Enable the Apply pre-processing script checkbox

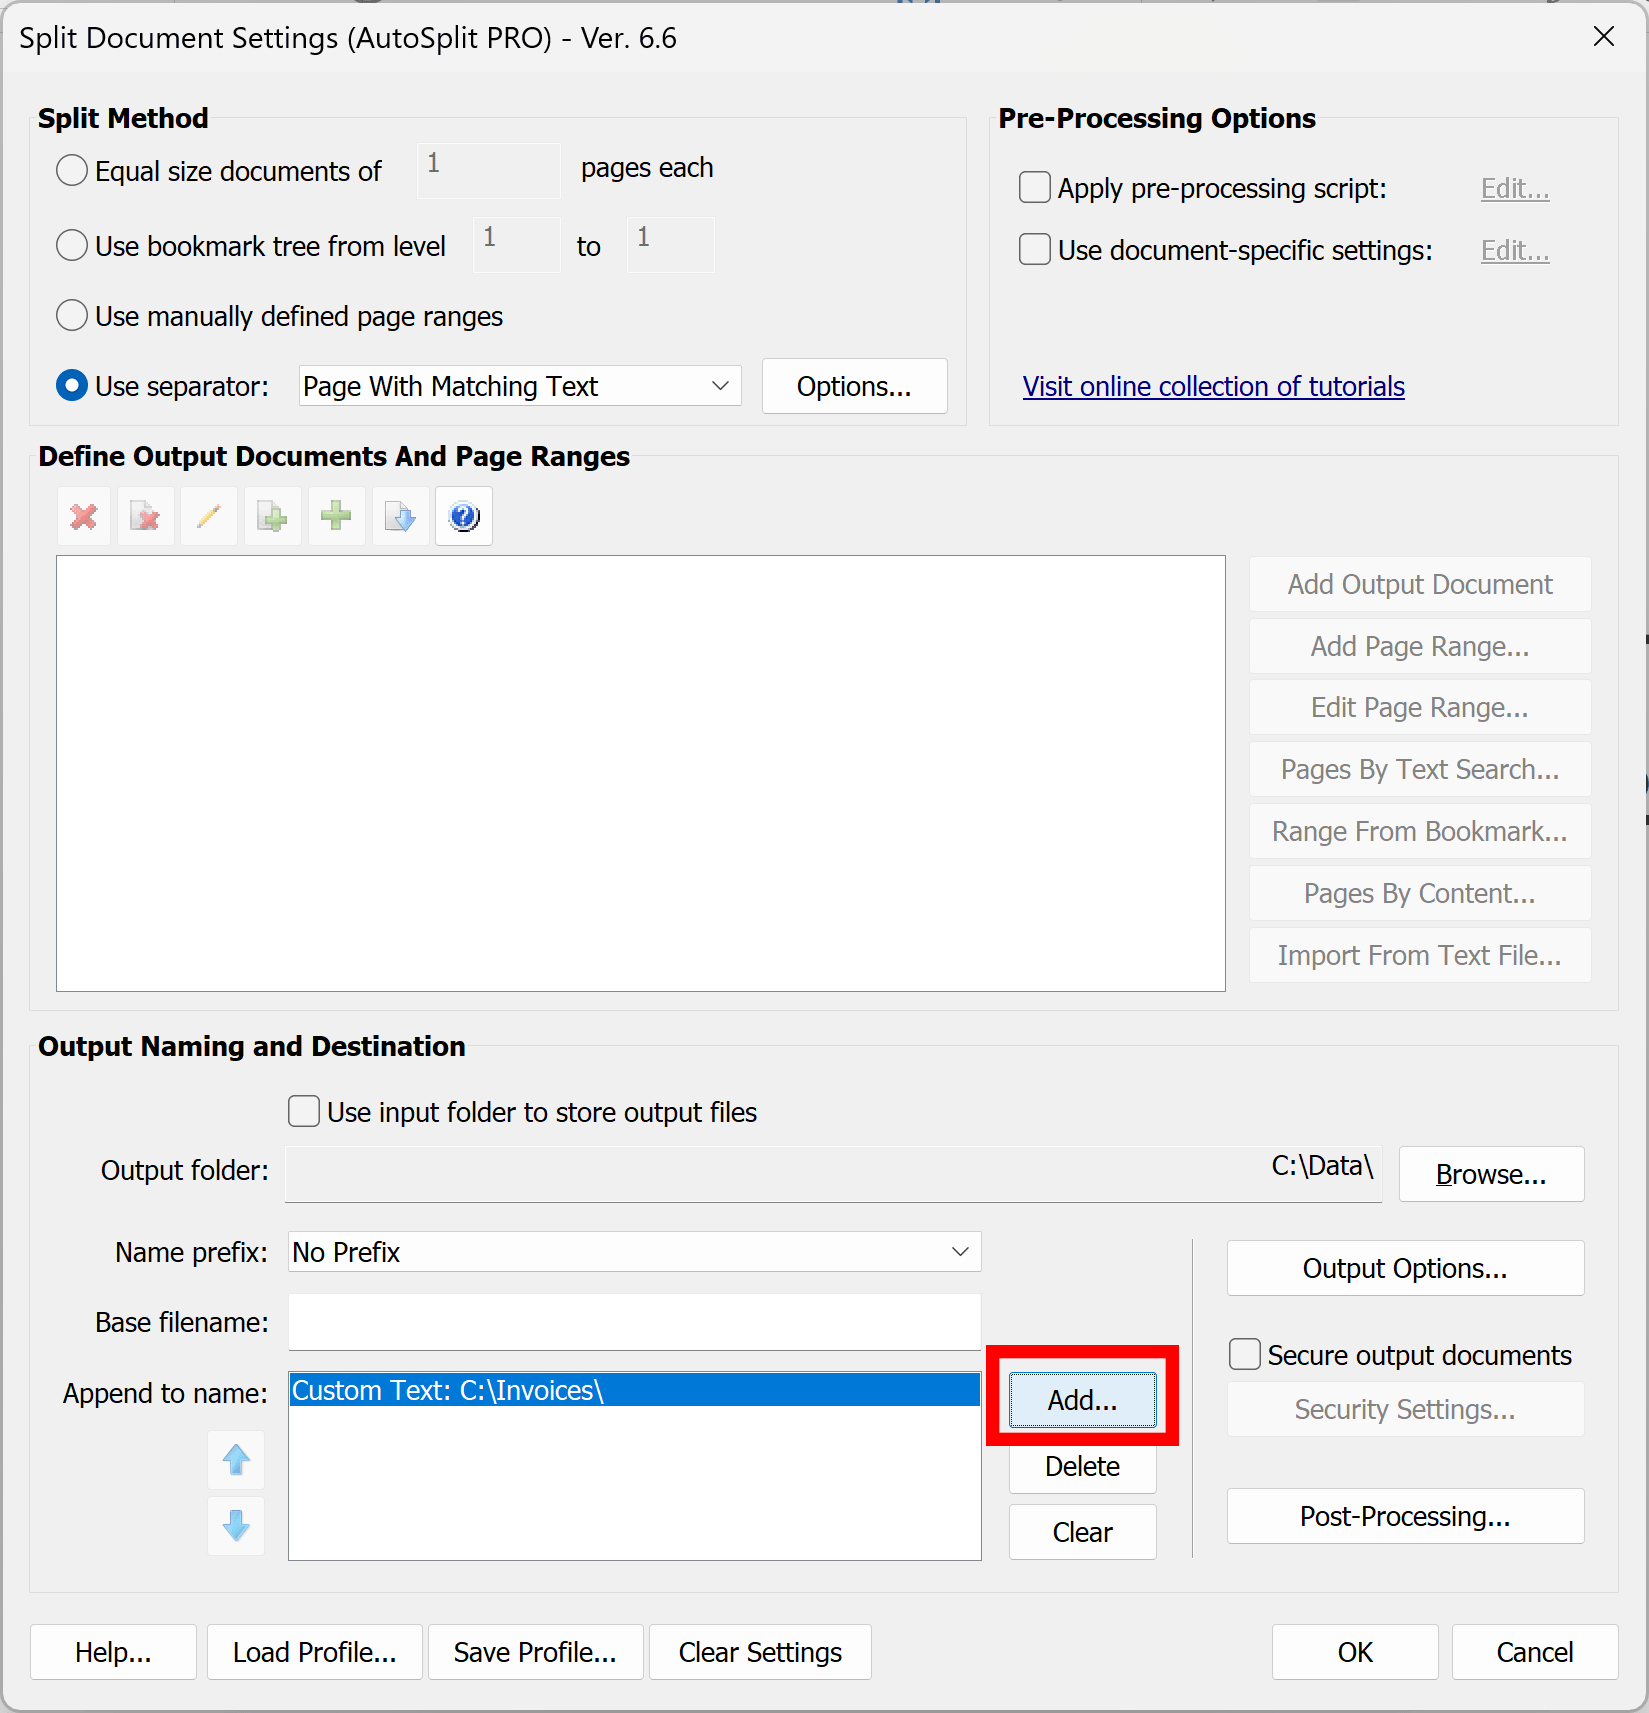click(1034, 187)
